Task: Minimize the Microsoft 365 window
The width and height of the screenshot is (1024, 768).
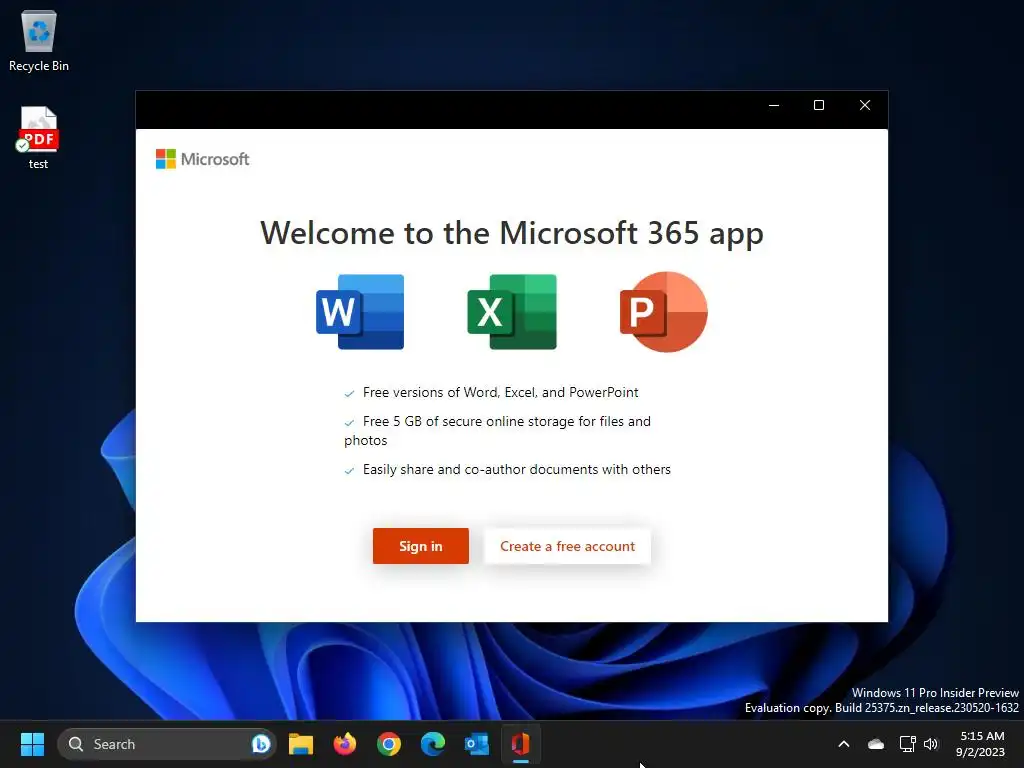Action: click(x=774, y=105)
